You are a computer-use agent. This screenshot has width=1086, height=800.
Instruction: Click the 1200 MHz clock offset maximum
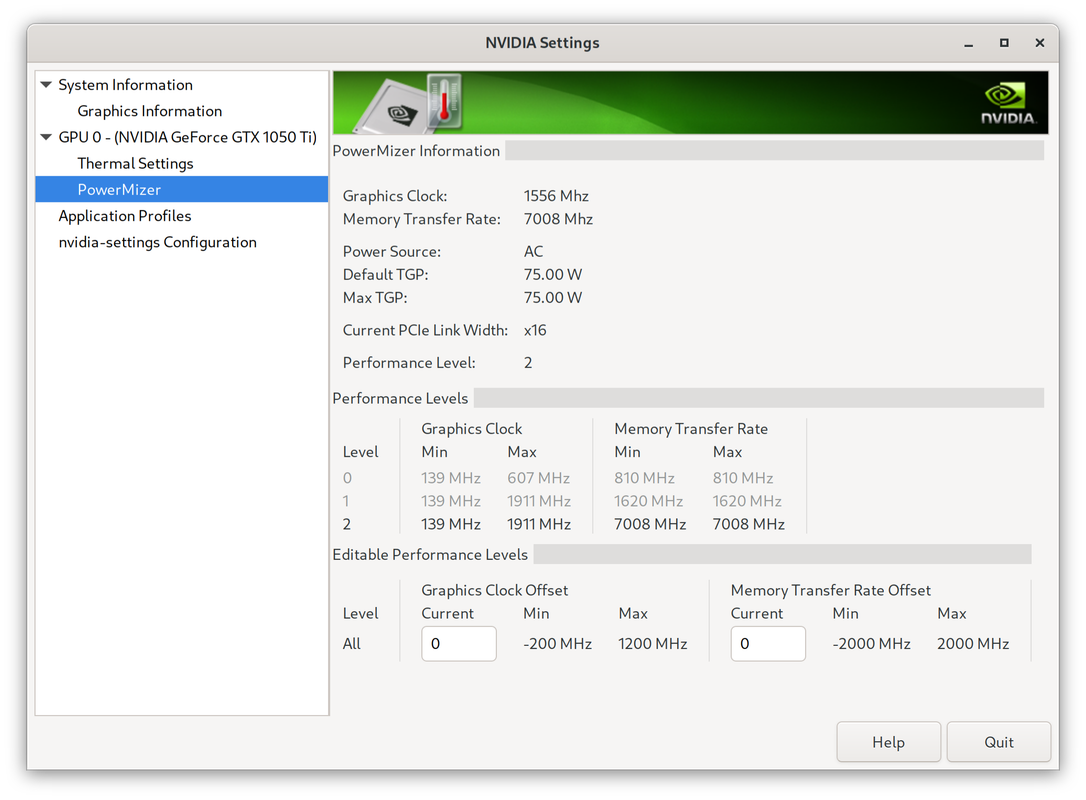point(652,644)
